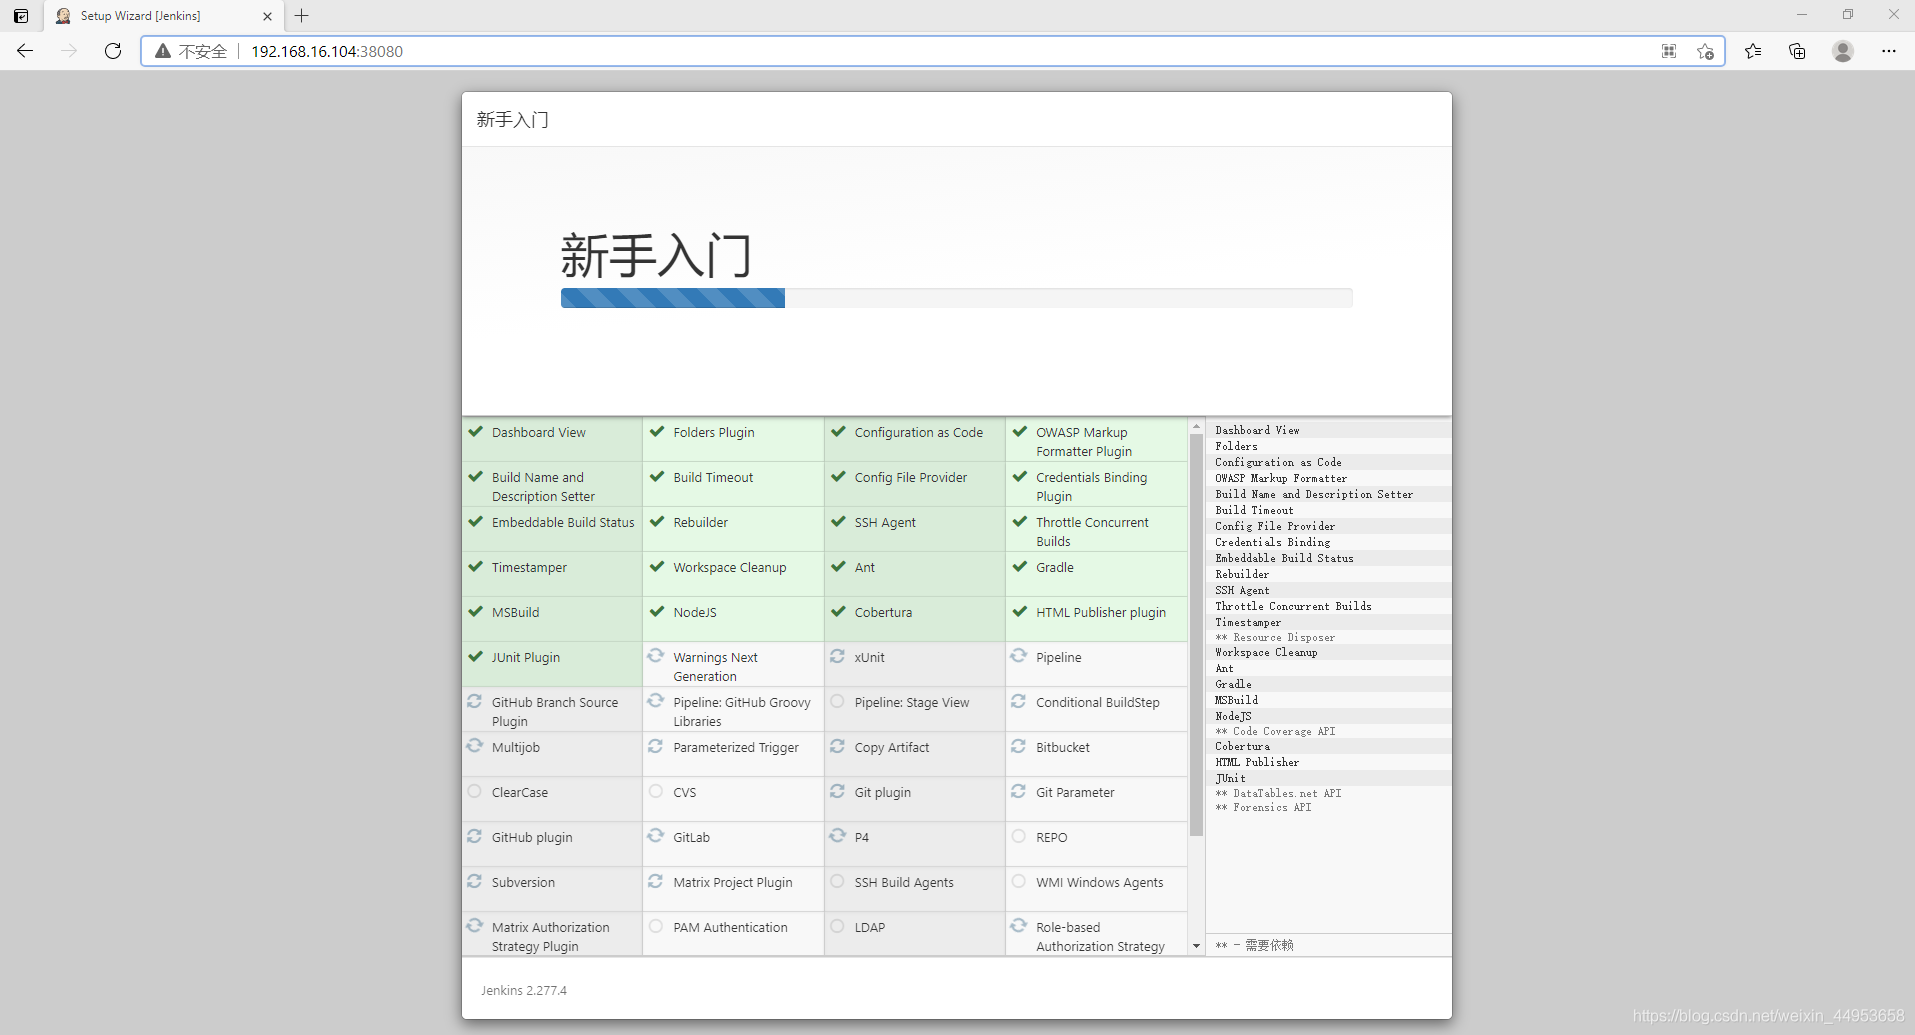Click the spinning icon beside Warnings Next Generation

coord(656,656)
